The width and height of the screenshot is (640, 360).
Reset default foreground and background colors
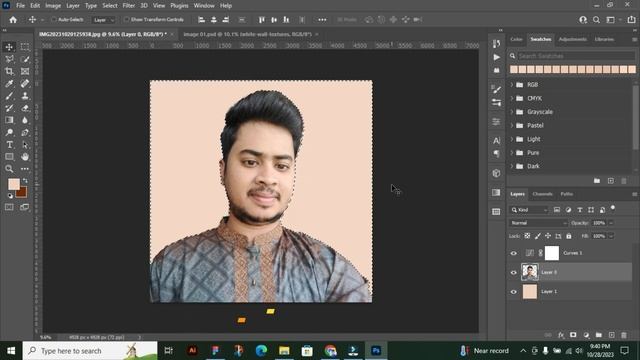10,196
